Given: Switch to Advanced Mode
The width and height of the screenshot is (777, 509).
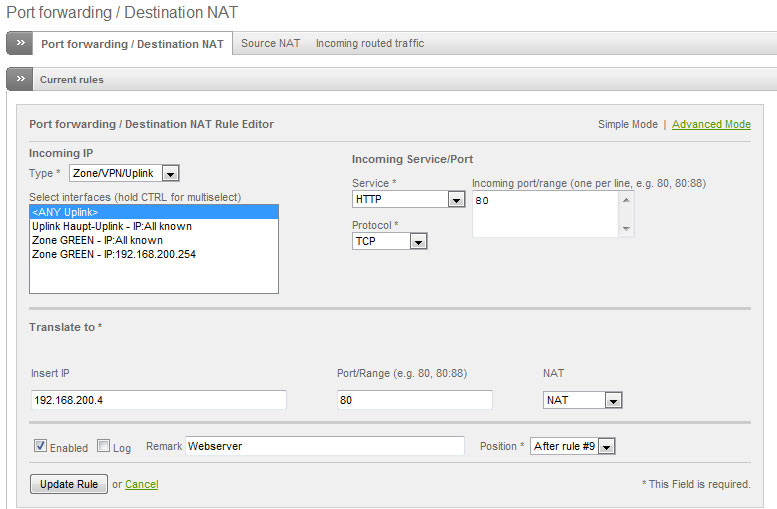Looking at the screenshot, I should (711, 124).
